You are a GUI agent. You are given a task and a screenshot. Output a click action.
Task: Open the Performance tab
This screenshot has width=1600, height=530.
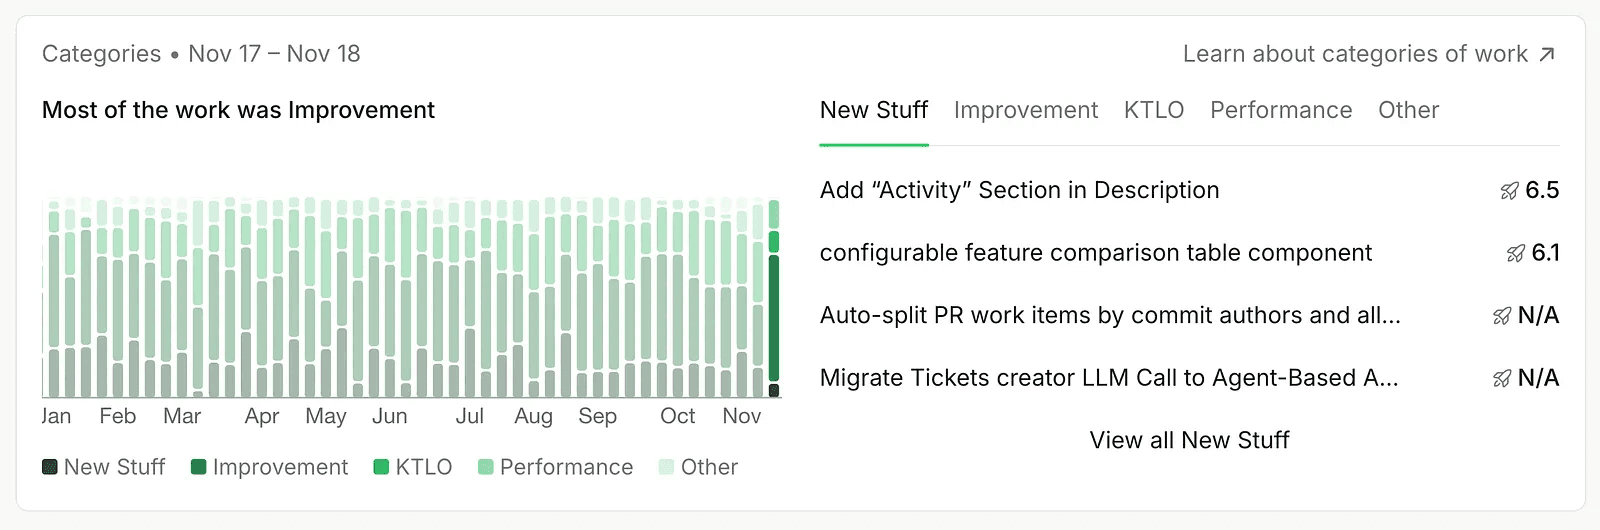point(1281,110)
